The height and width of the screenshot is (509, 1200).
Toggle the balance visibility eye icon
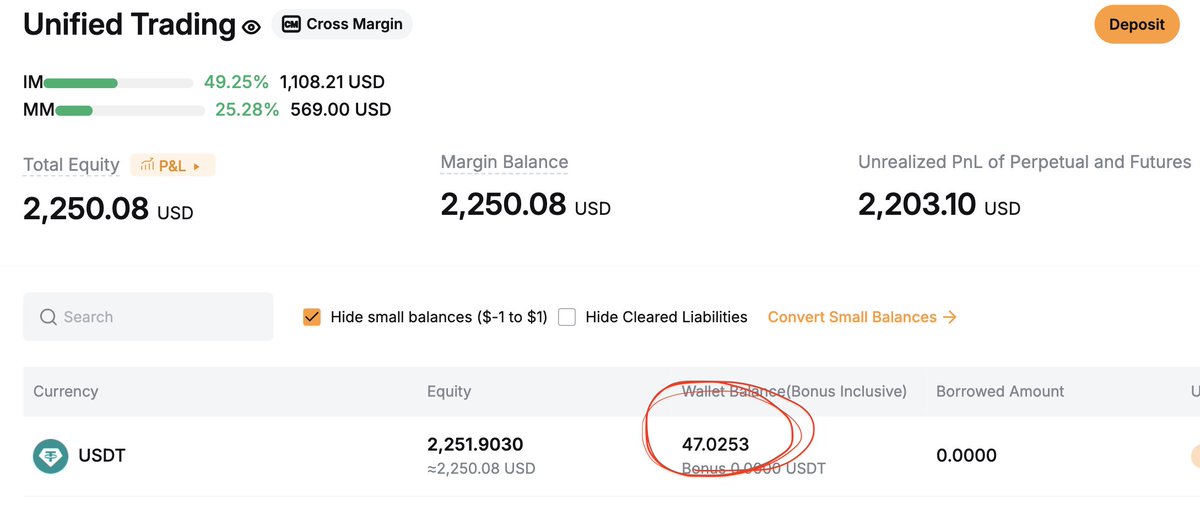point(251,27)
